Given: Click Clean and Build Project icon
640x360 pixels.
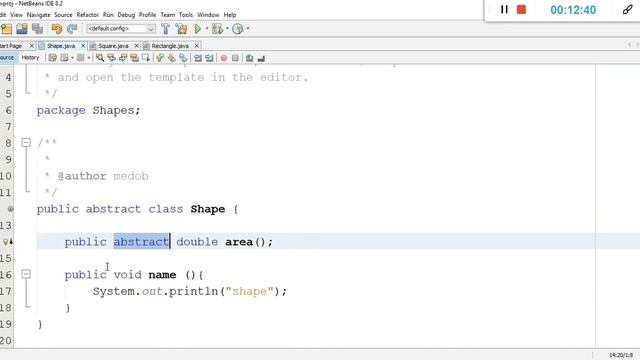Looking at the screenshot, I should (x=181, y=29).
